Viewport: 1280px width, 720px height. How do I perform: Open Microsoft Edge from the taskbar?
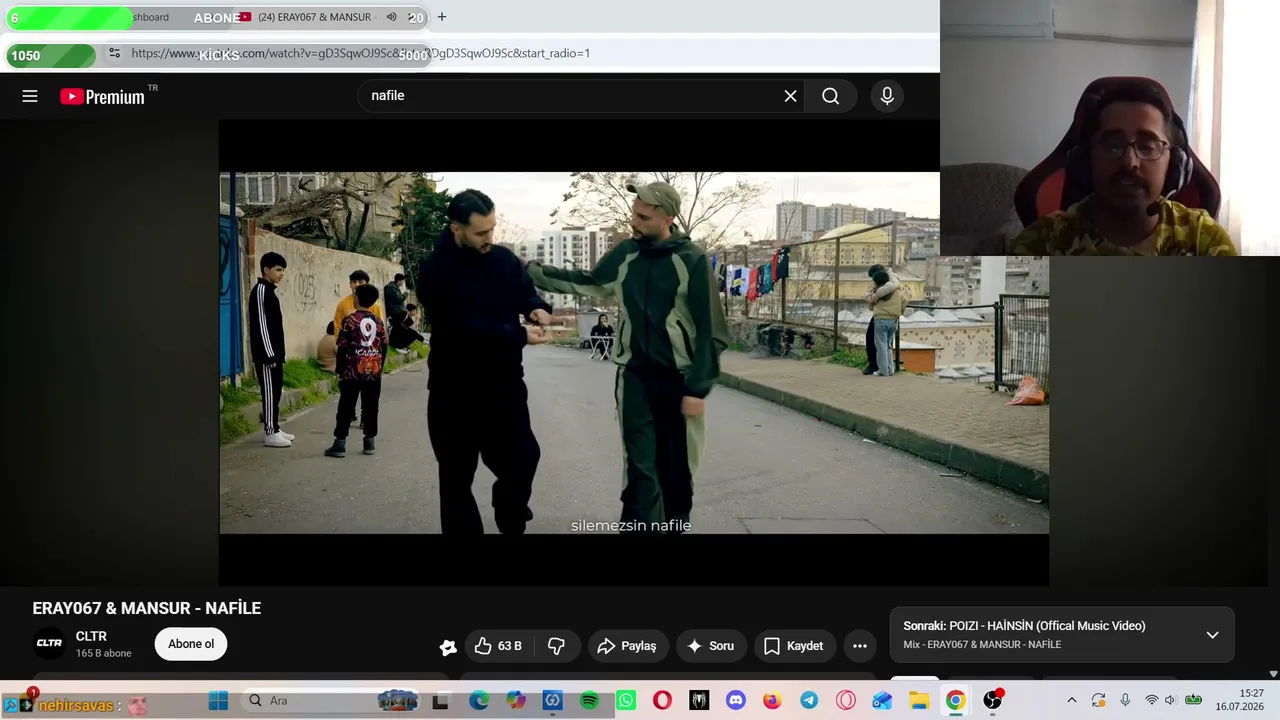(479, 701)
